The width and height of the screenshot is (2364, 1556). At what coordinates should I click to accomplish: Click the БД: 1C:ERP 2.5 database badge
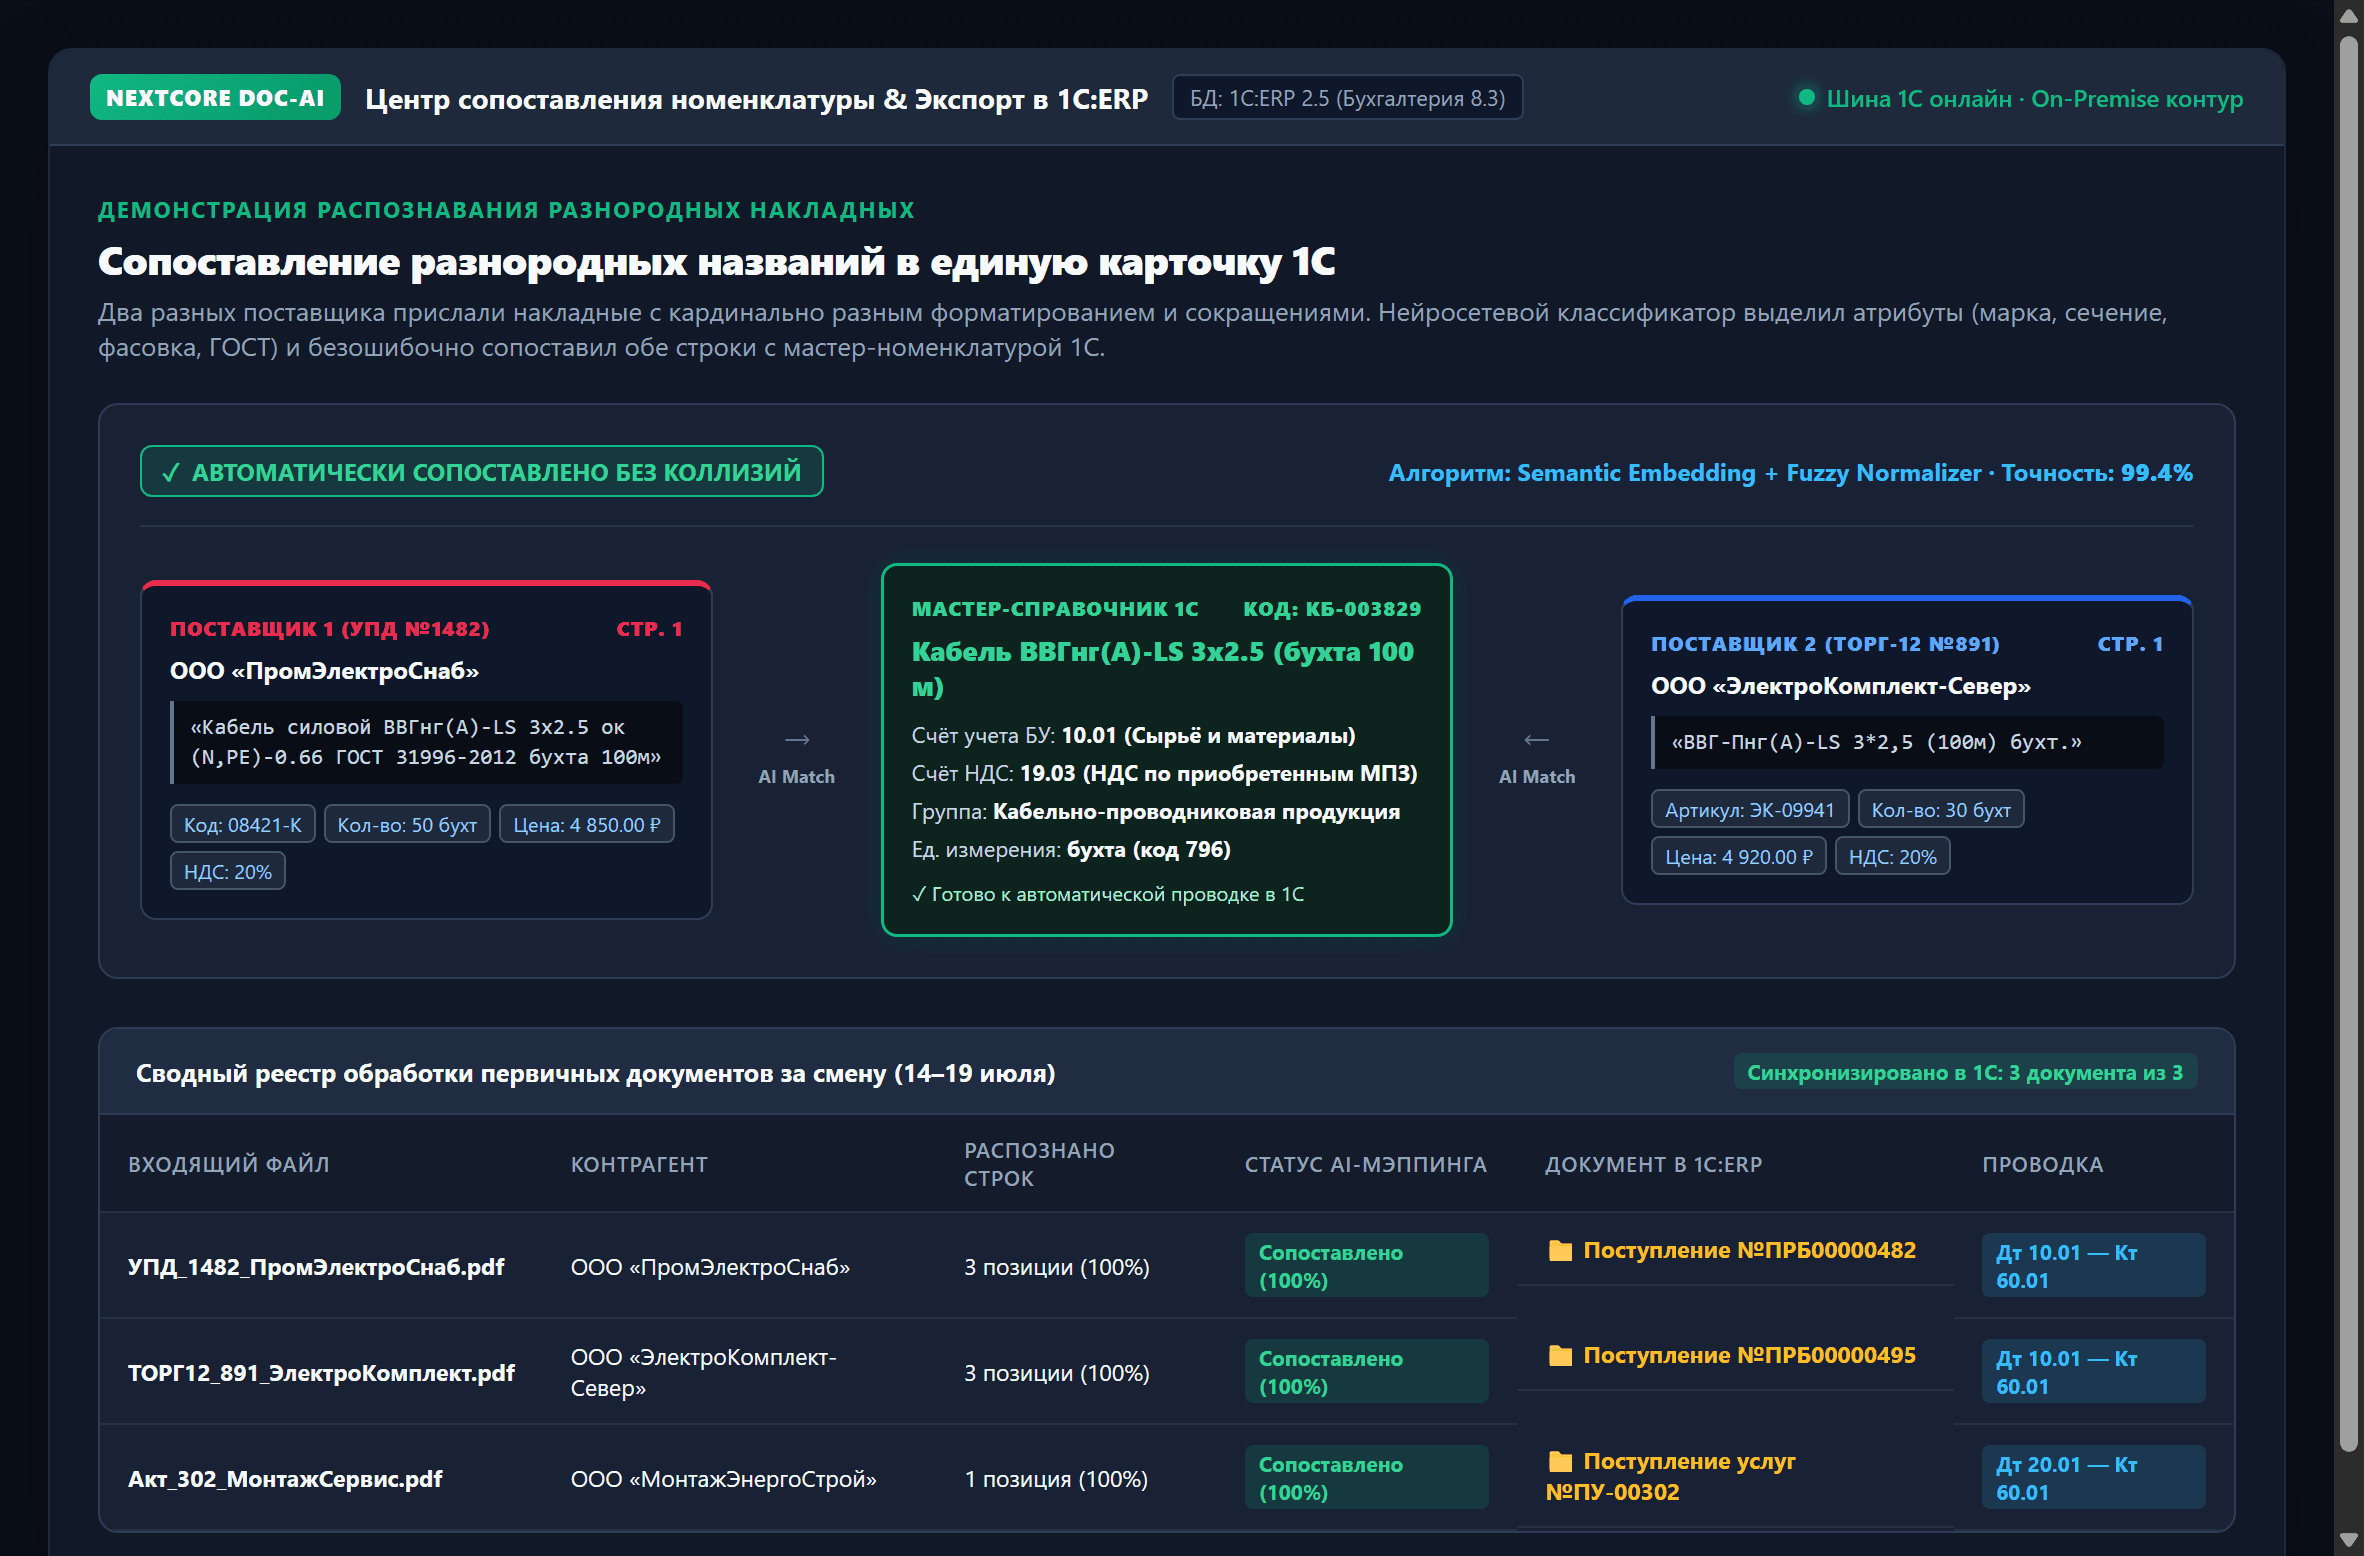point(1347,98)
